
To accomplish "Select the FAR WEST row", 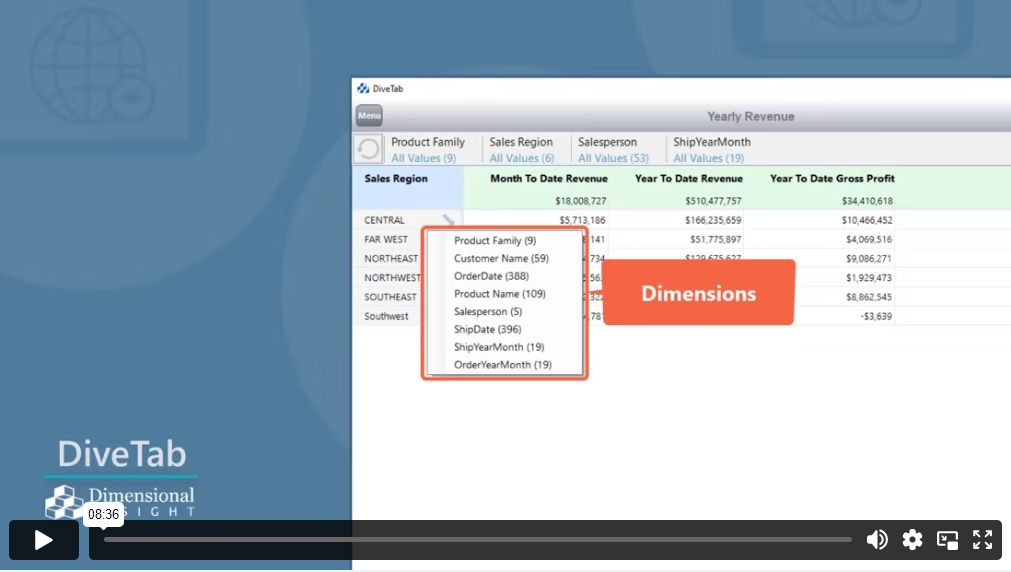I will point(386,239).
